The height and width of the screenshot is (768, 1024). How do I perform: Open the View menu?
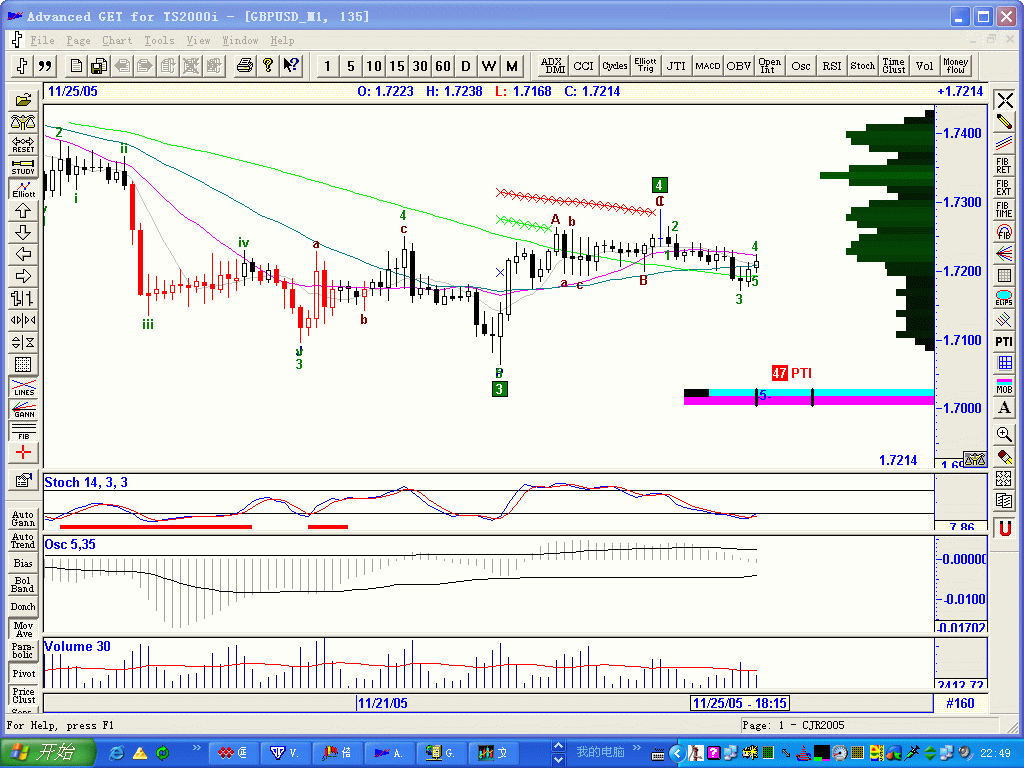click(x=199, y=40)
